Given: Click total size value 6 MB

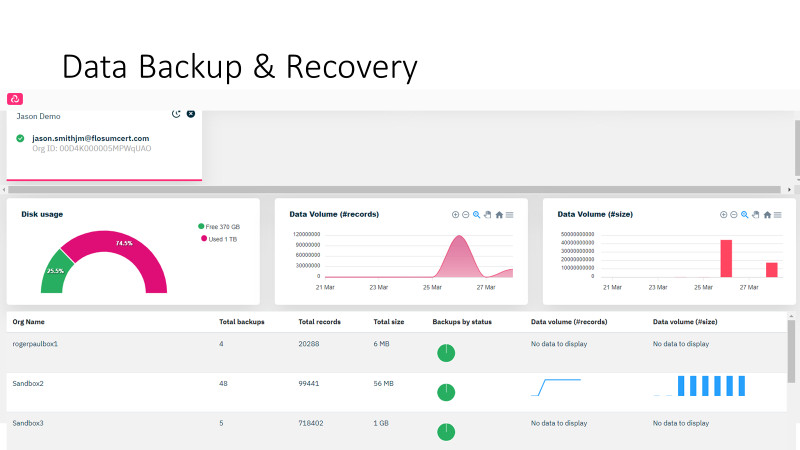Looking at the screenshot, I should click(381, 344).
